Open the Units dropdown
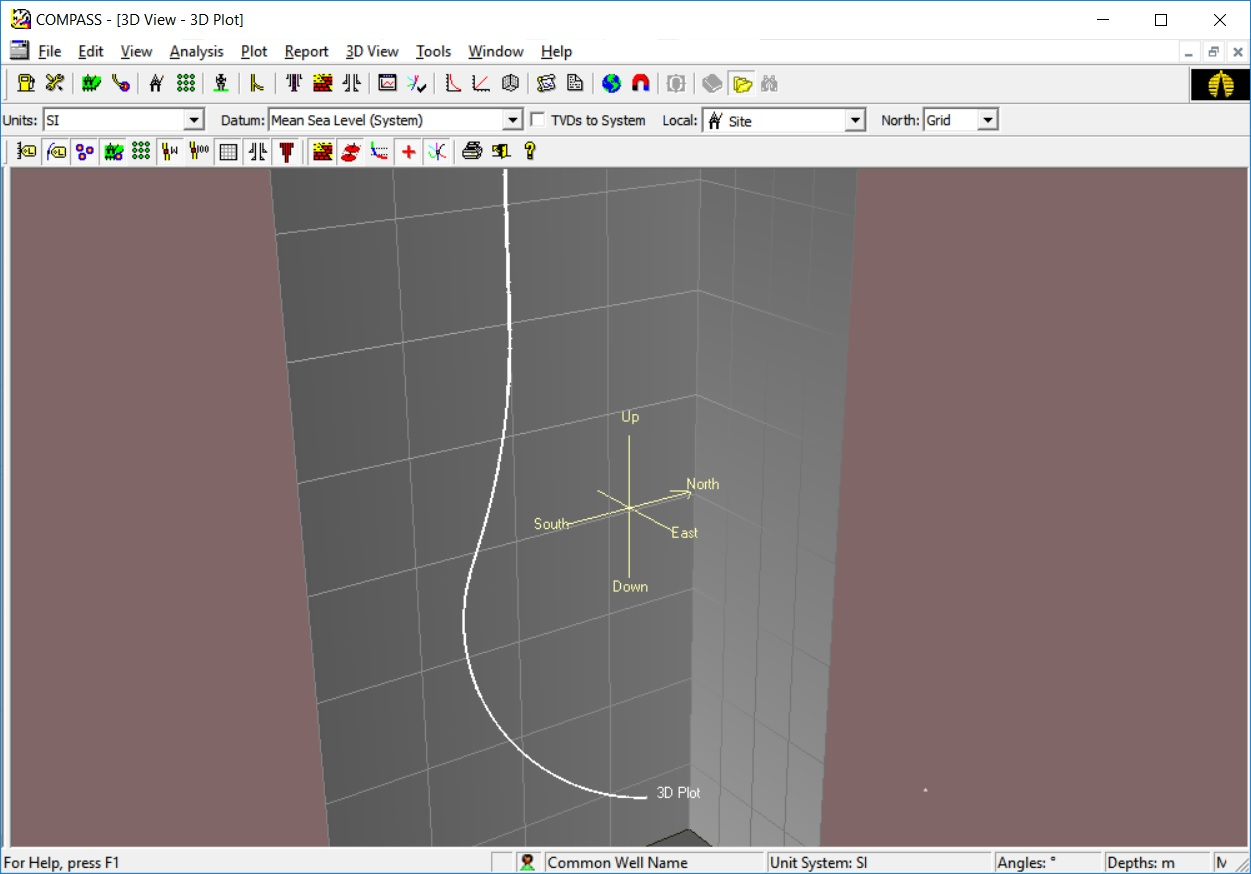Image resolution: width=1251 pixels, height=874 pixels. click(x=194, y=120)
